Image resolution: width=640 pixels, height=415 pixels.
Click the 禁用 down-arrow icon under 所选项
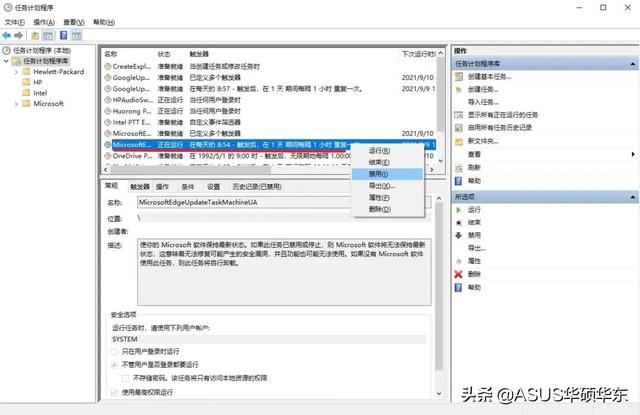tap(459, 235)
